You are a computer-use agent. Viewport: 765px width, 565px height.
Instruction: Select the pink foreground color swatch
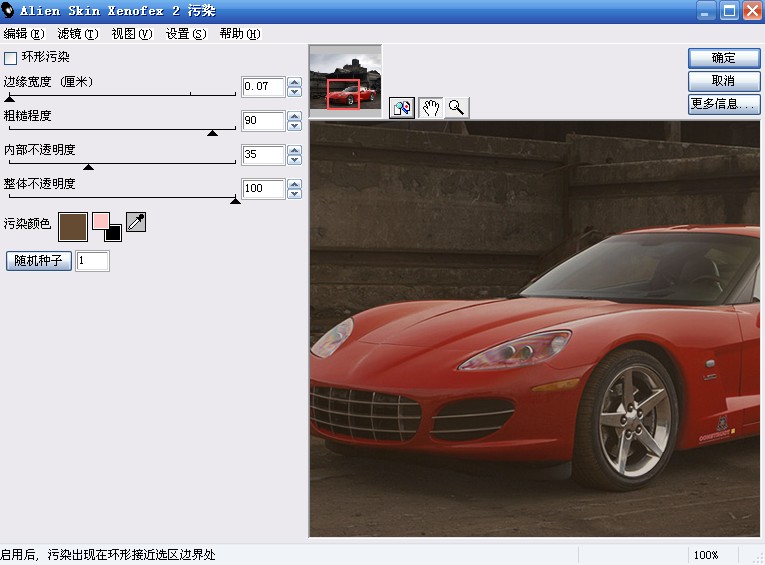tap(100, 221)
